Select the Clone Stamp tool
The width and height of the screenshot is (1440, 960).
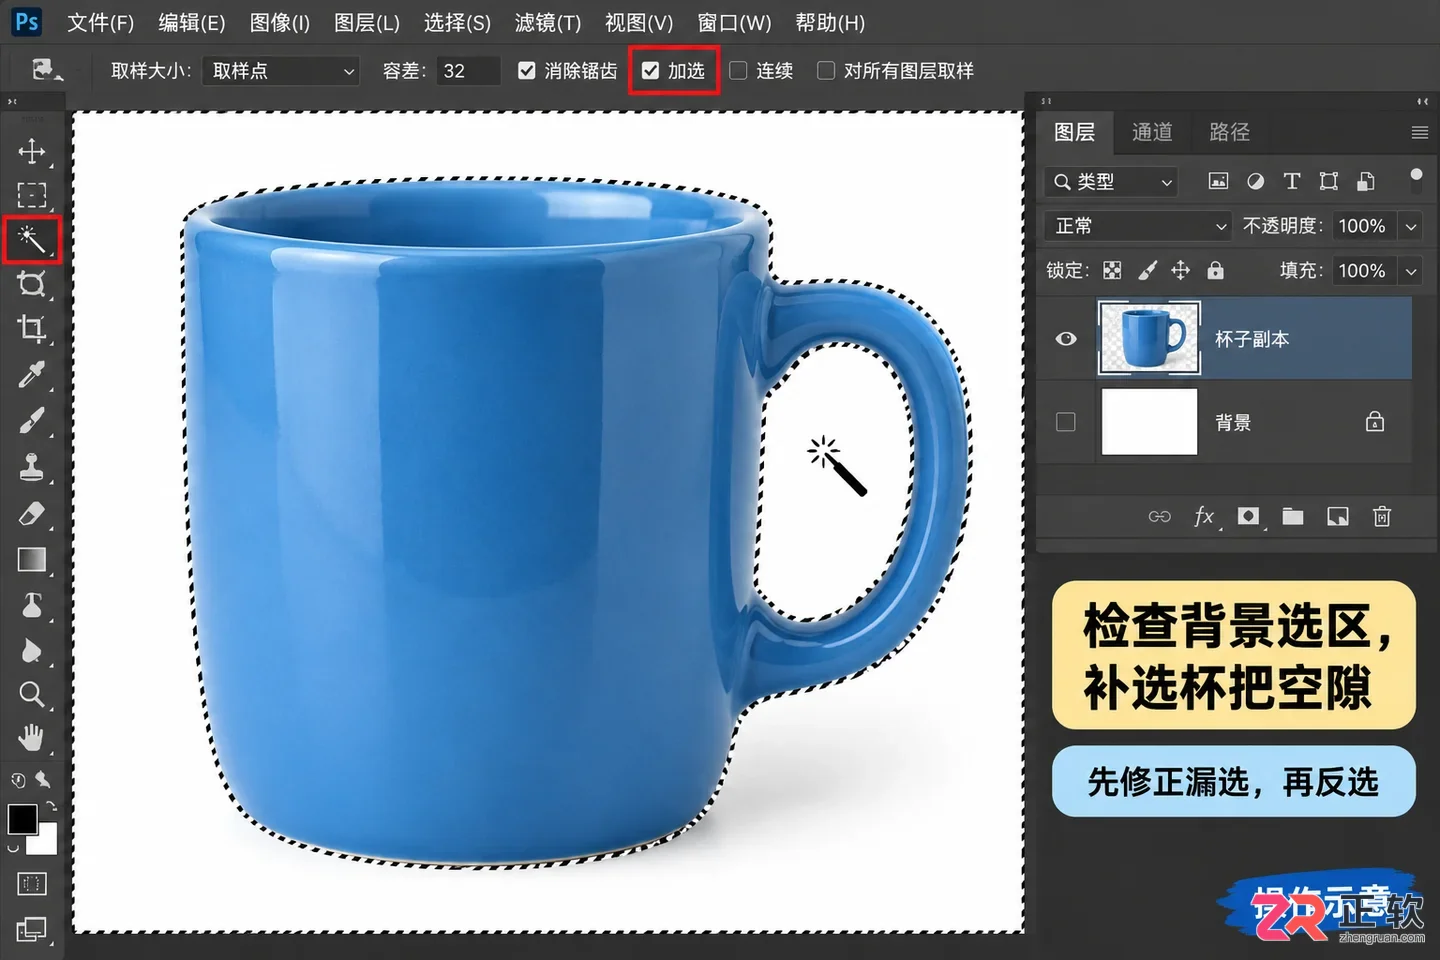click(x=31, y=467)
